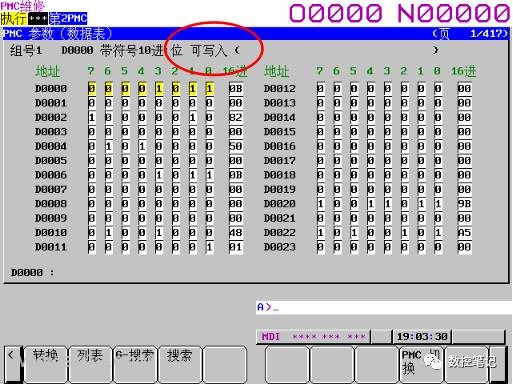Click the 带符号10进 data type label

pyautogui.click(x=131, y=51)
